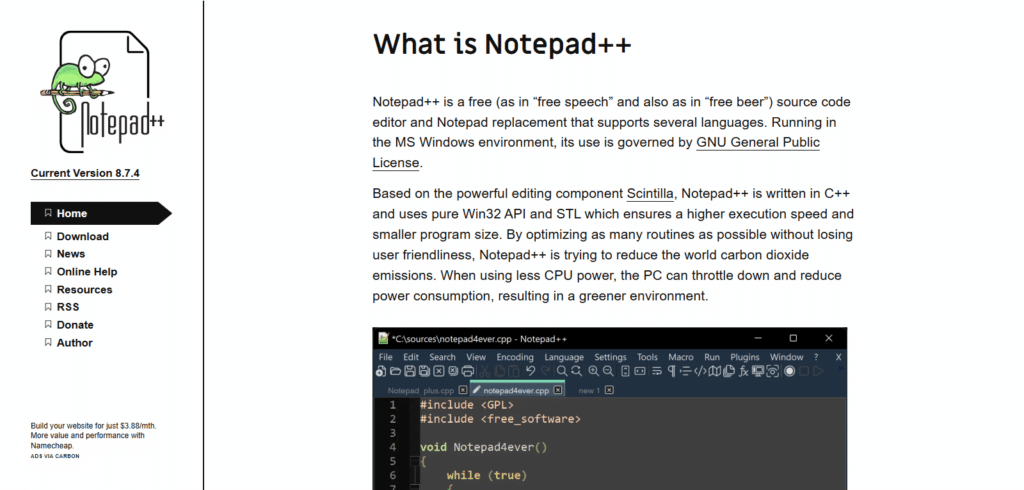
Task: Open the Encoding menu
Action: tap(515, 357)
